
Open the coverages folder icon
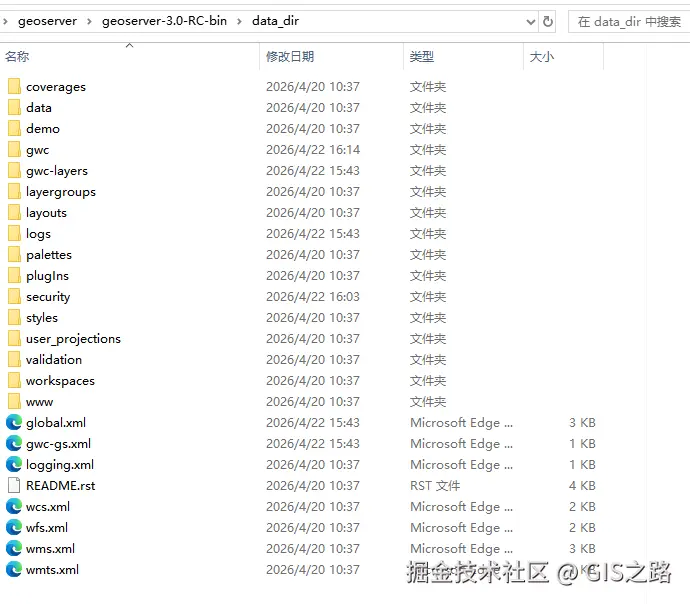coord(14,87)
